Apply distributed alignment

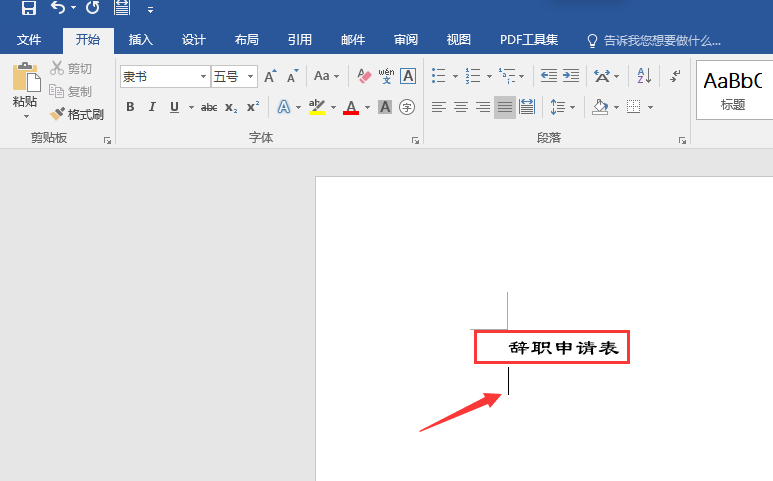click(527, 107)
